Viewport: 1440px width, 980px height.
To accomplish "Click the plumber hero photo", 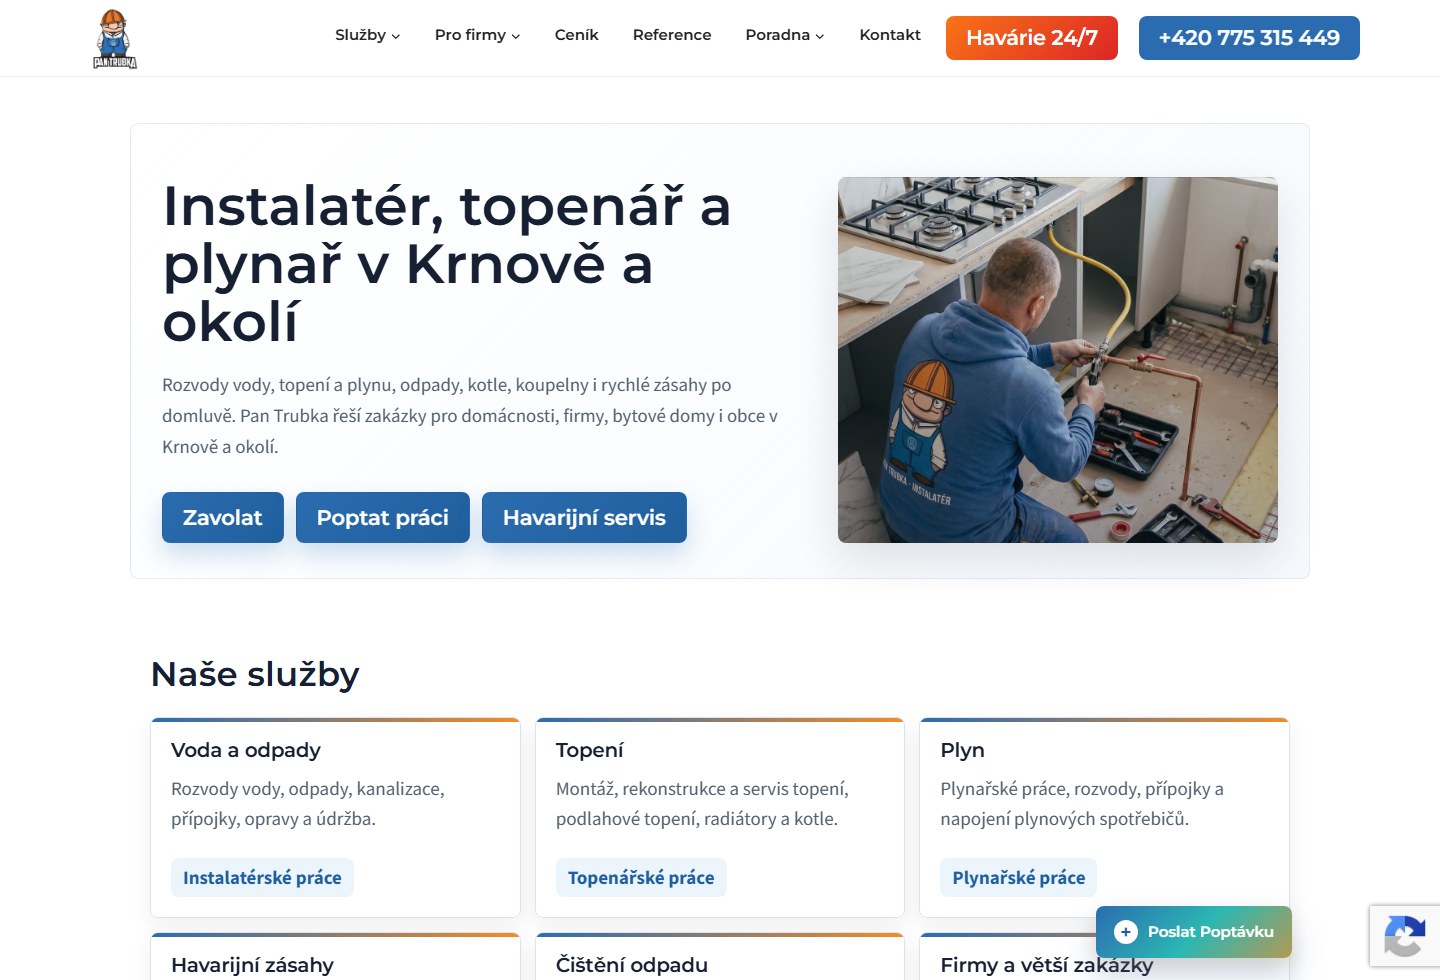I will pos(1058,360).
